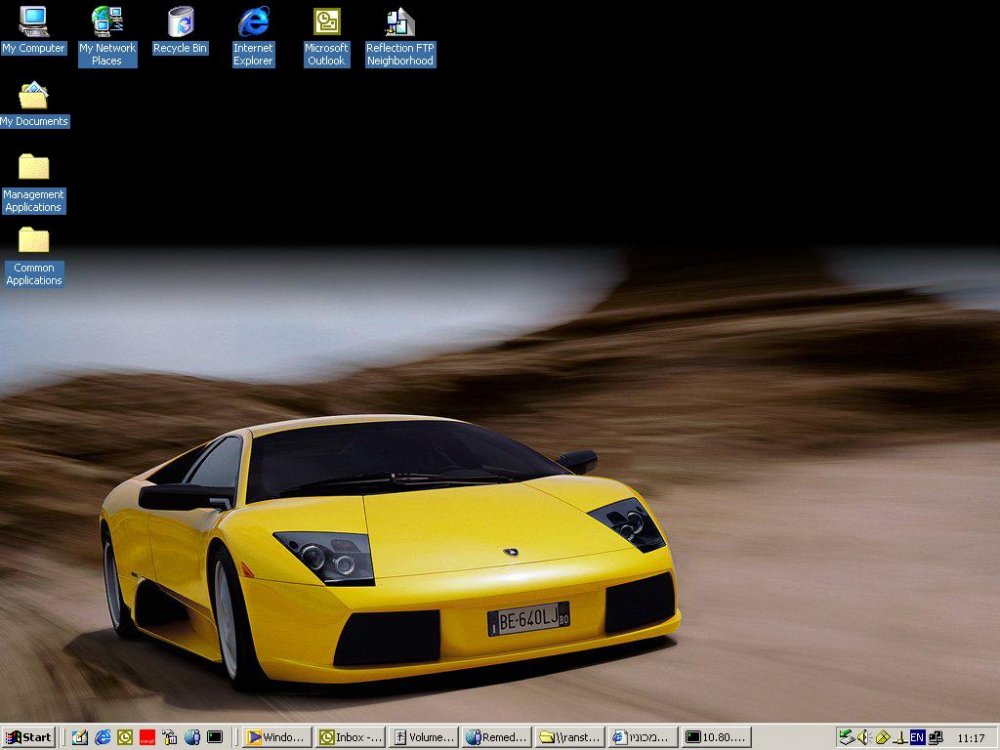Viewport: 1000px width, 750px height.
Task: Select Management Applications folder
Action: point(34,183)
